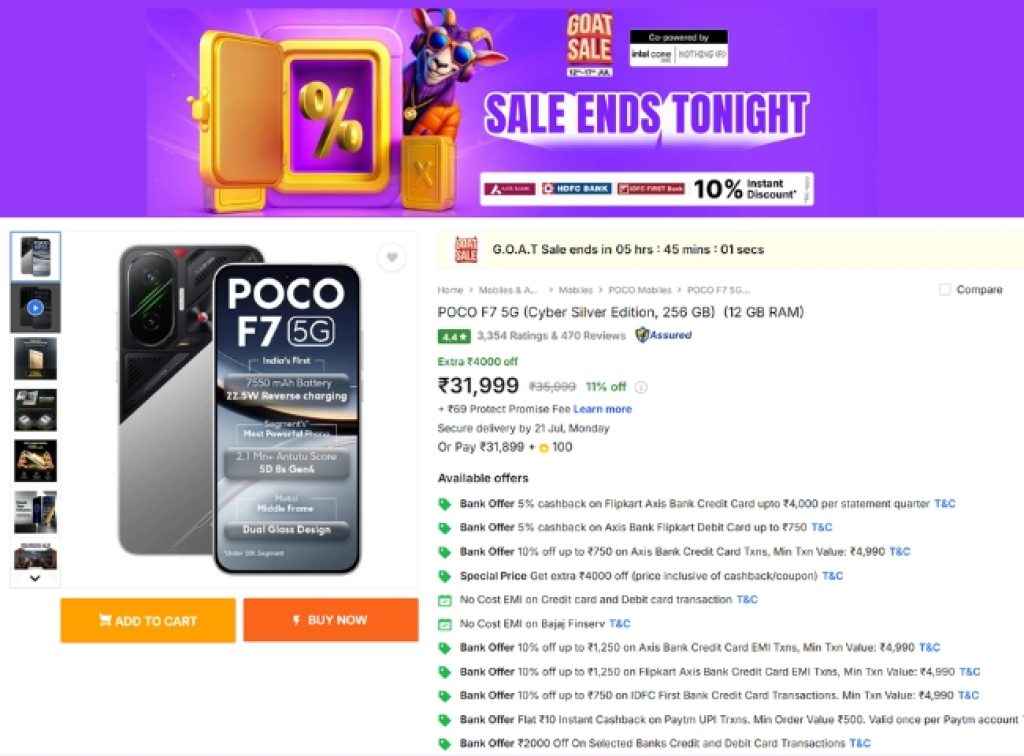The width and height of the screenshot is (1024, 756).
Task: Open T&C for the Special Price offer
Action: (x=832, y=576)
